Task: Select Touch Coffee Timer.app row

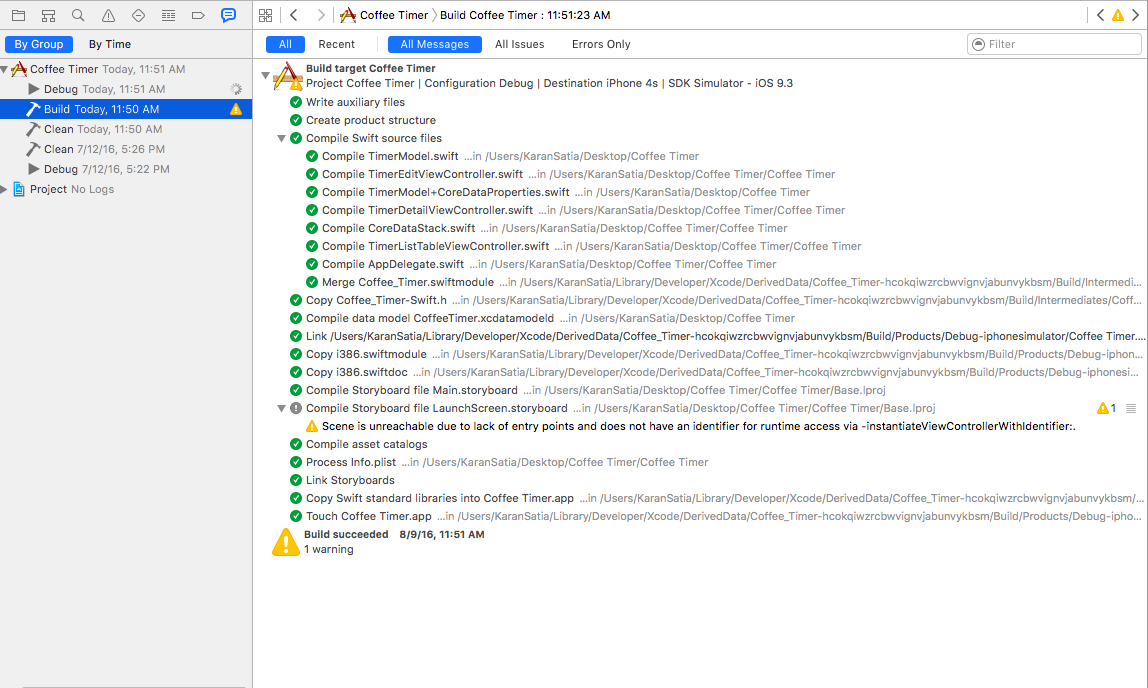Action: tap(701, 516)
